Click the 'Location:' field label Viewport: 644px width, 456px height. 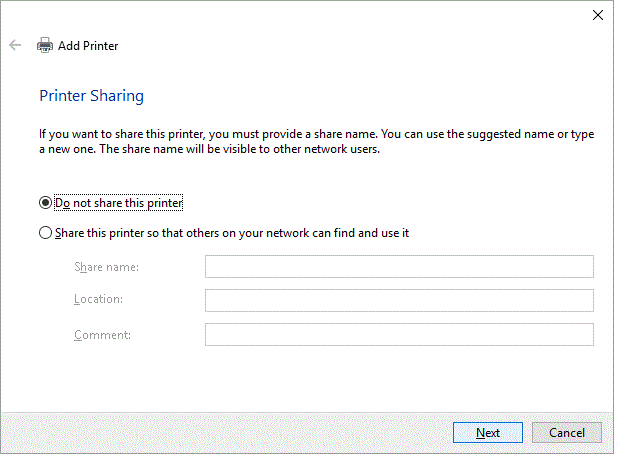98,300
